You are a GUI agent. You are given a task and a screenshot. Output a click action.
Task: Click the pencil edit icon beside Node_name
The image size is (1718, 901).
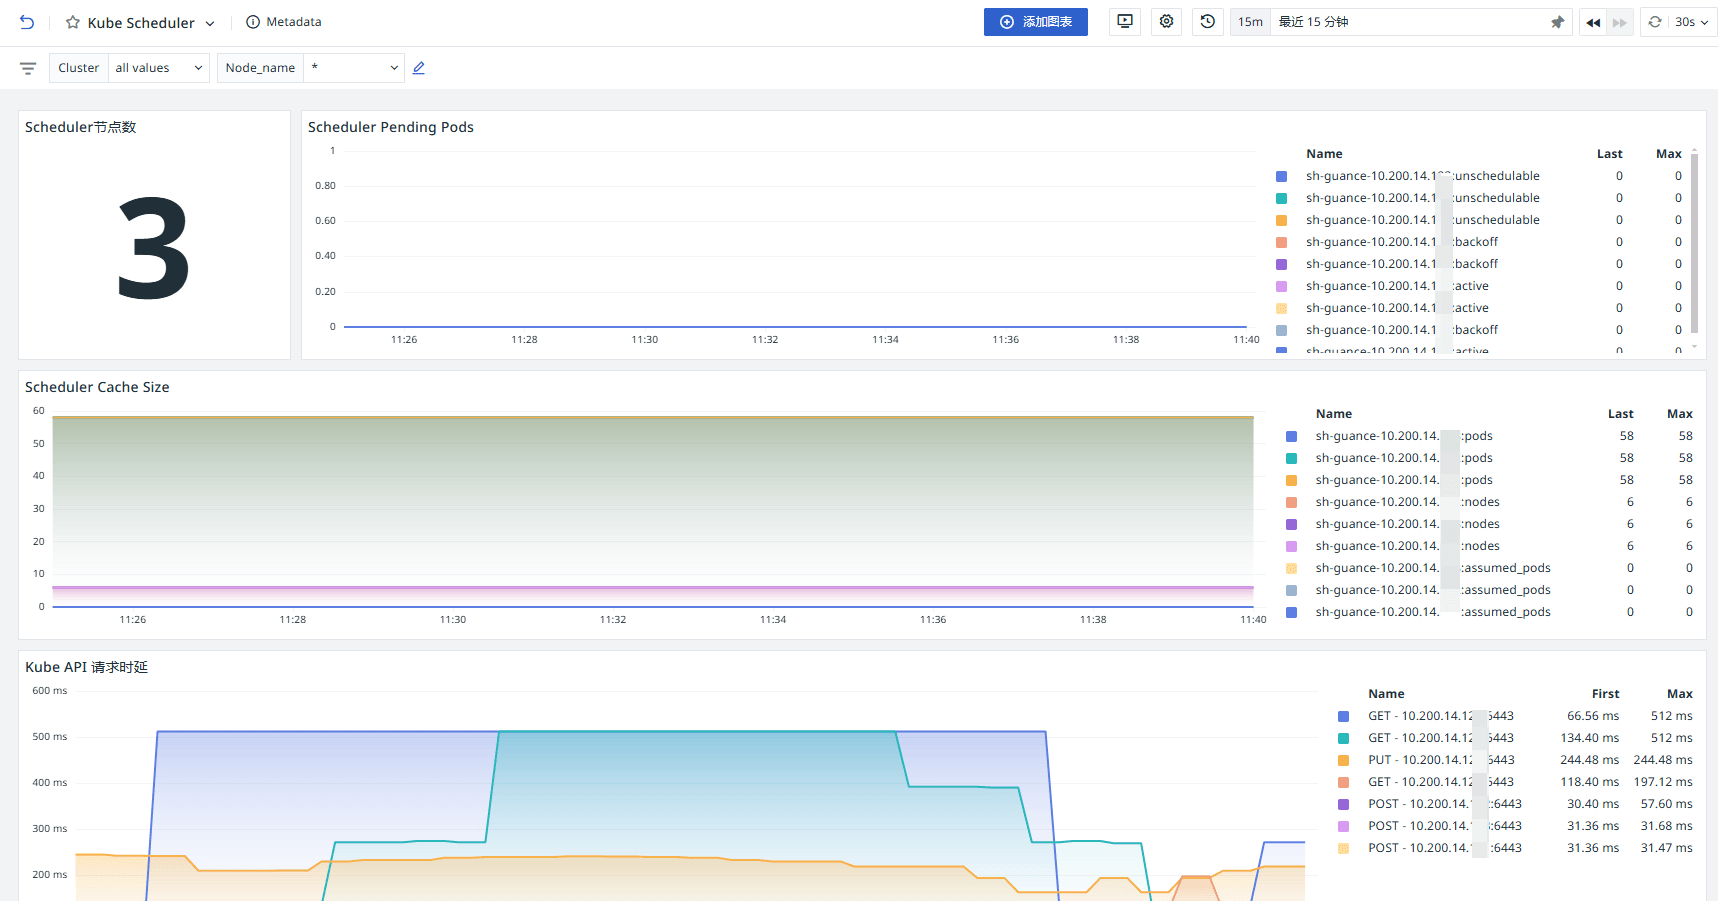click(419, 68)
